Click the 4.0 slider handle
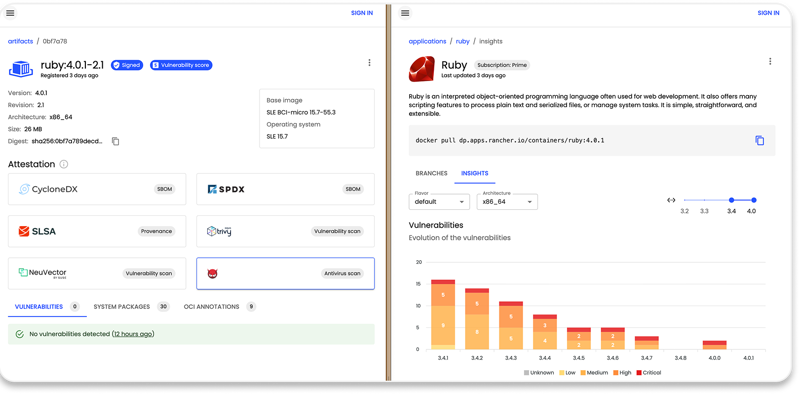 click(754, 200)
